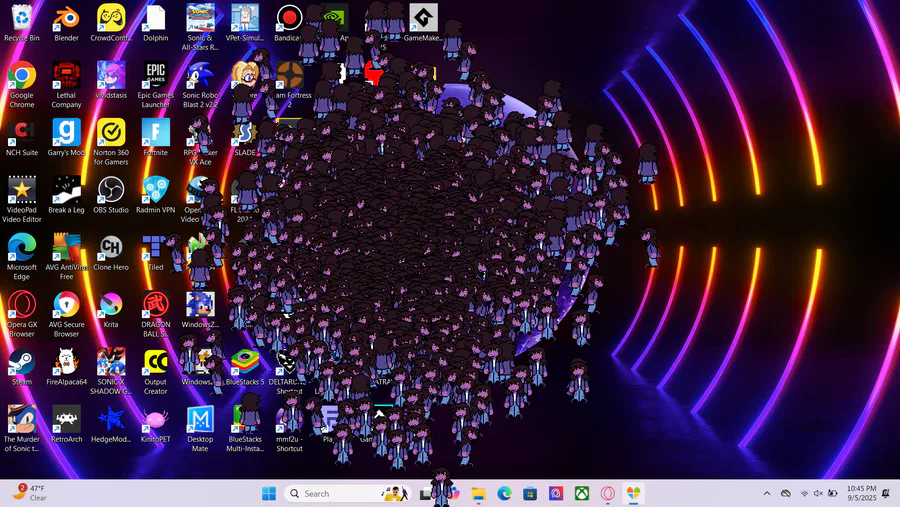Open NCH Suite desktop icon

coord(22,138)
